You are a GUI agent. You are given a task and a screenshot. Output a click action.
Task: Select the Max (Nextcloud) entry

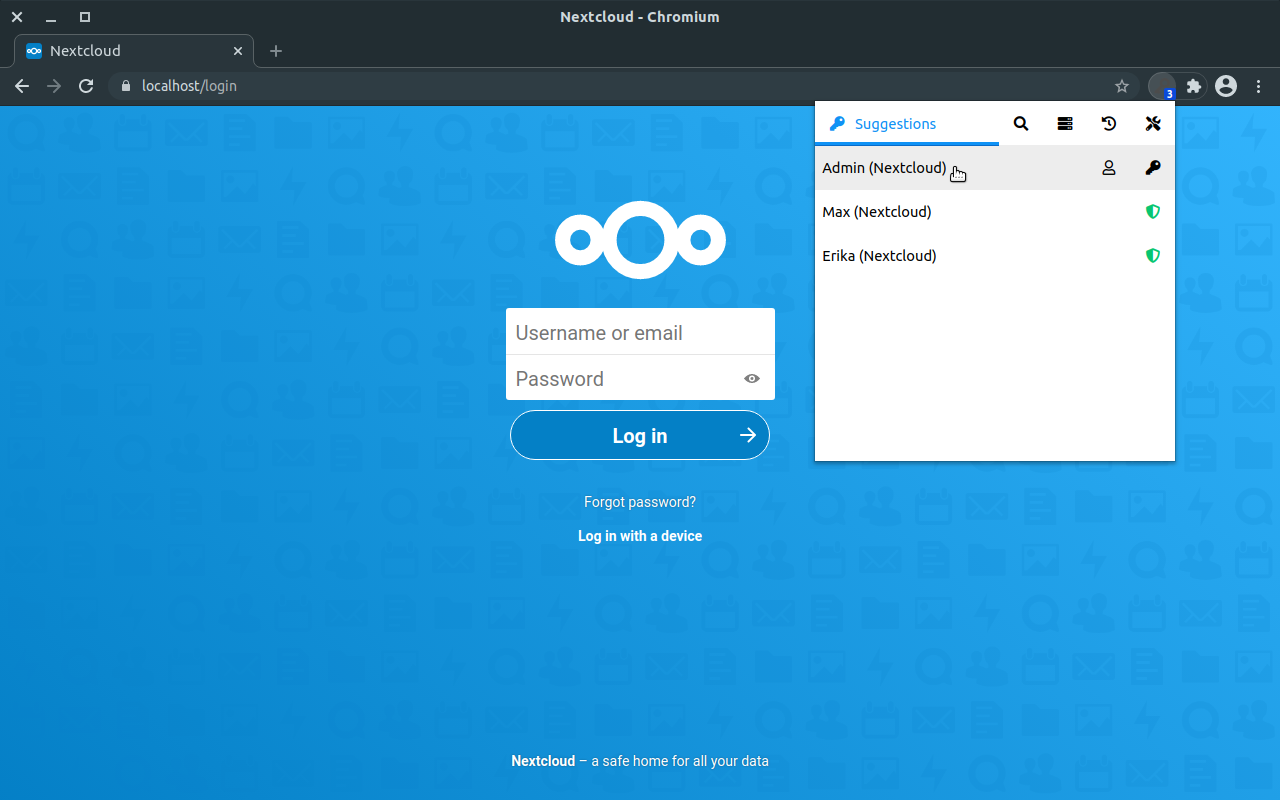tap(876, 211)
